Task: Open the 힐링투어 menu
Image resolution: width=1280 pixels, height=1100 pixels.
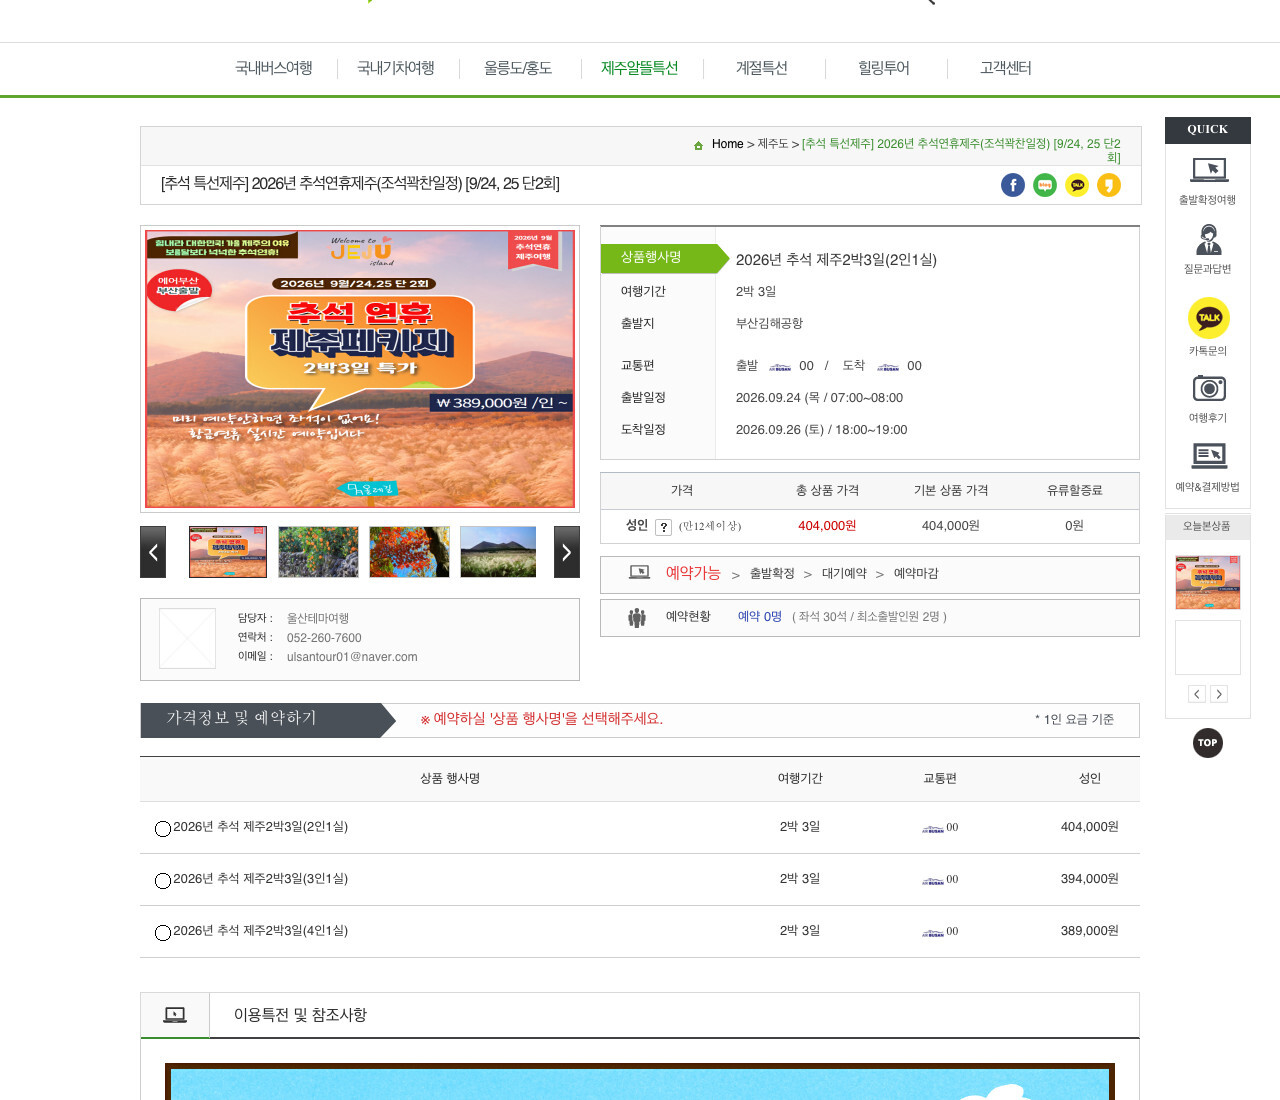Action: click(884, 68)
